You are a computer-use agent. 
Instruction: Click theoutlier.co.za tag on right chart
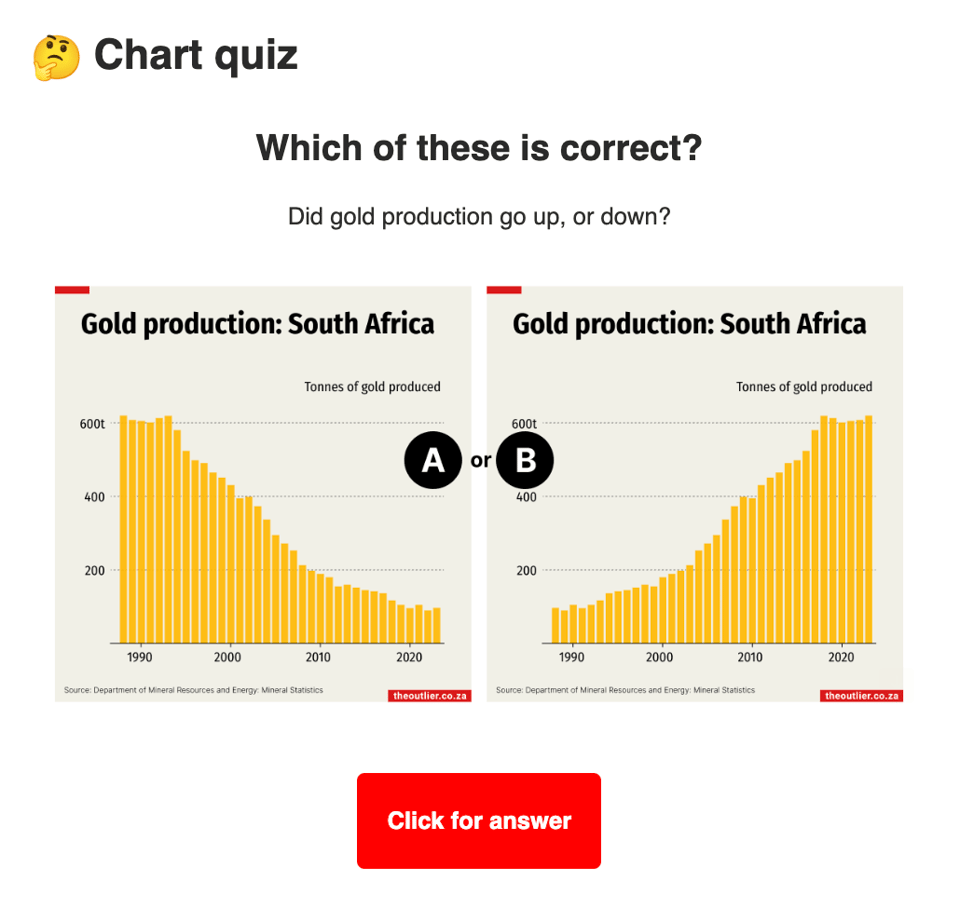coord(861,695)
